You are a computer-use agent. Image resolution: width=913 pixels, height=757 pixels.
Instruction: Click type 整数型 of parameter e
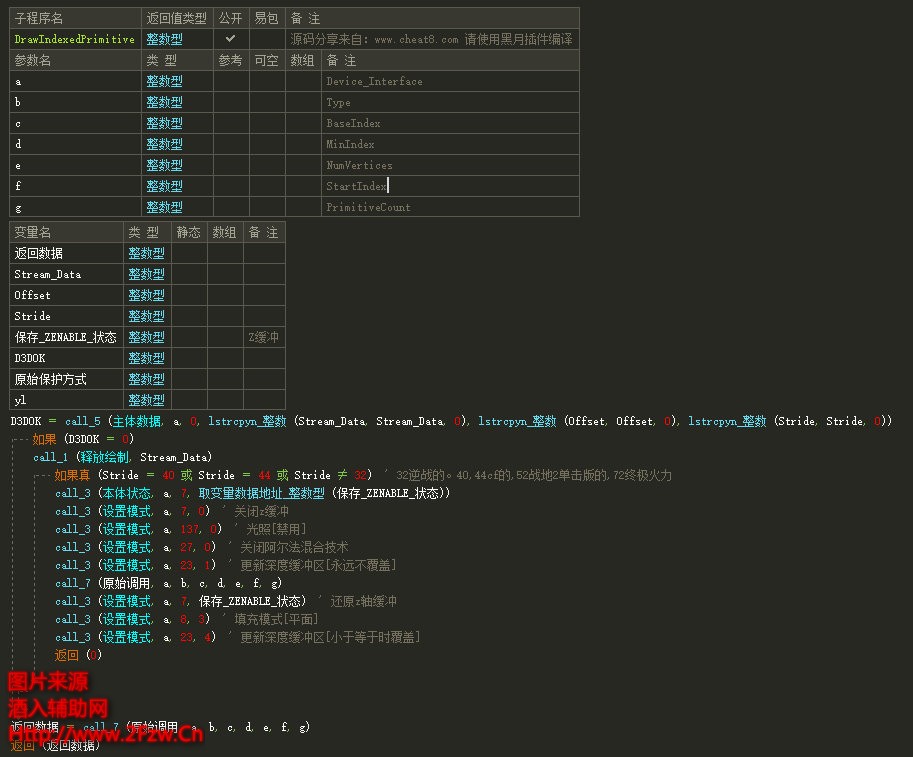click(x=164, y=165)
